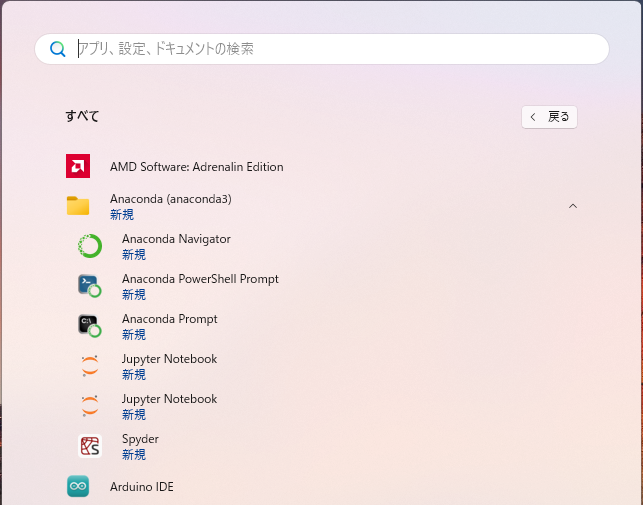Open the upper Jupyter Notebook icon
Image resolution: width=643 pixels, height=505 pixels.
[x=90, y=366]
